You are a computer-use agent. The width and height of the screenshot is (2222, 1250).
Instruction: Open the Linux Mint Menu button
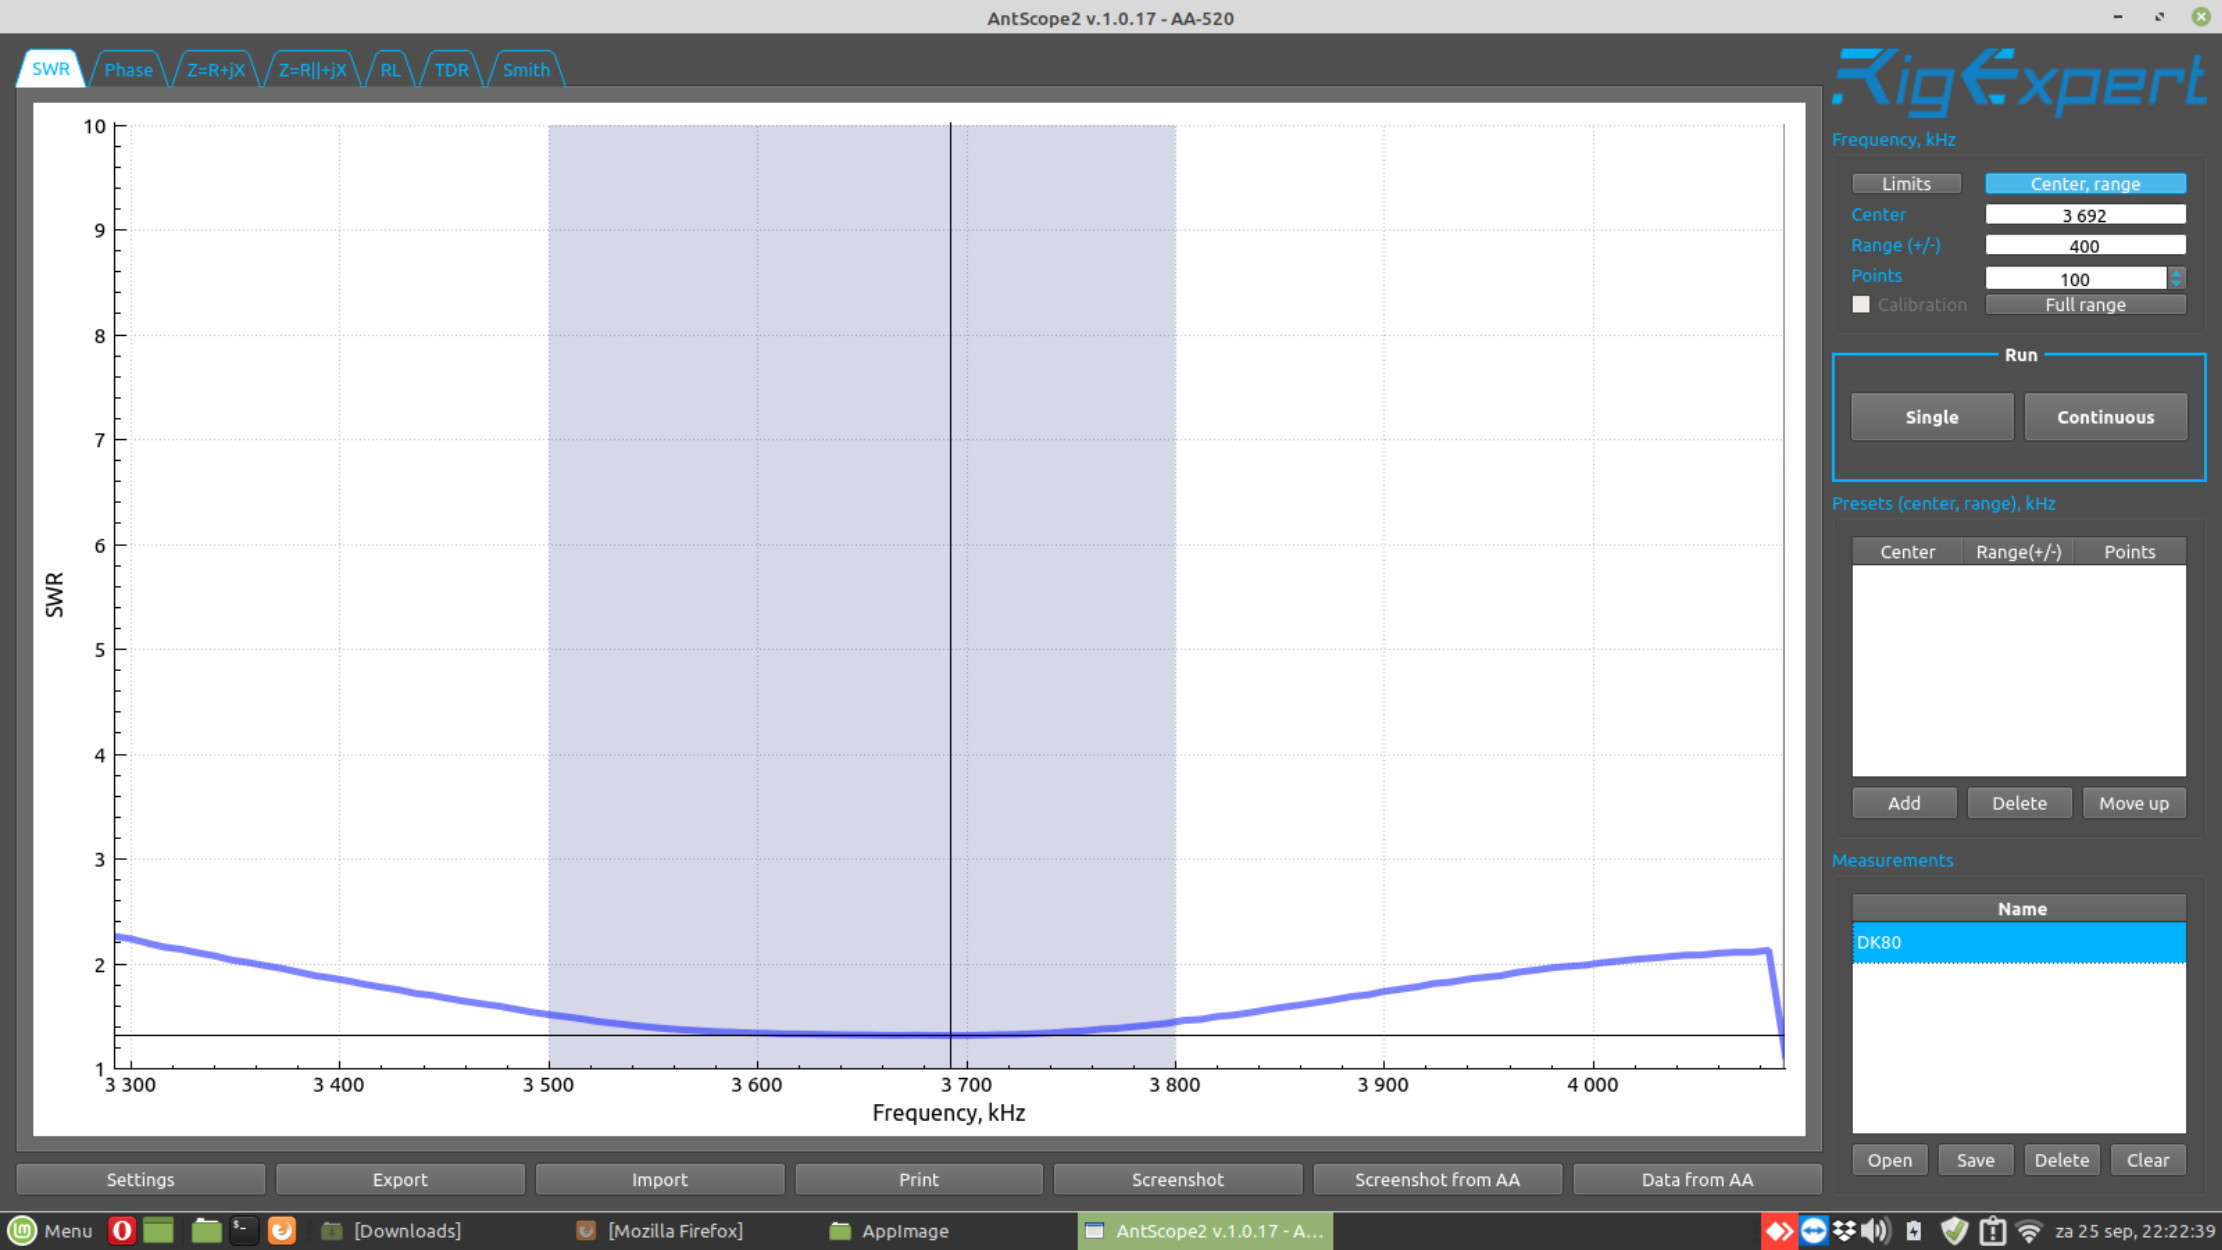tap(51, 1230)
